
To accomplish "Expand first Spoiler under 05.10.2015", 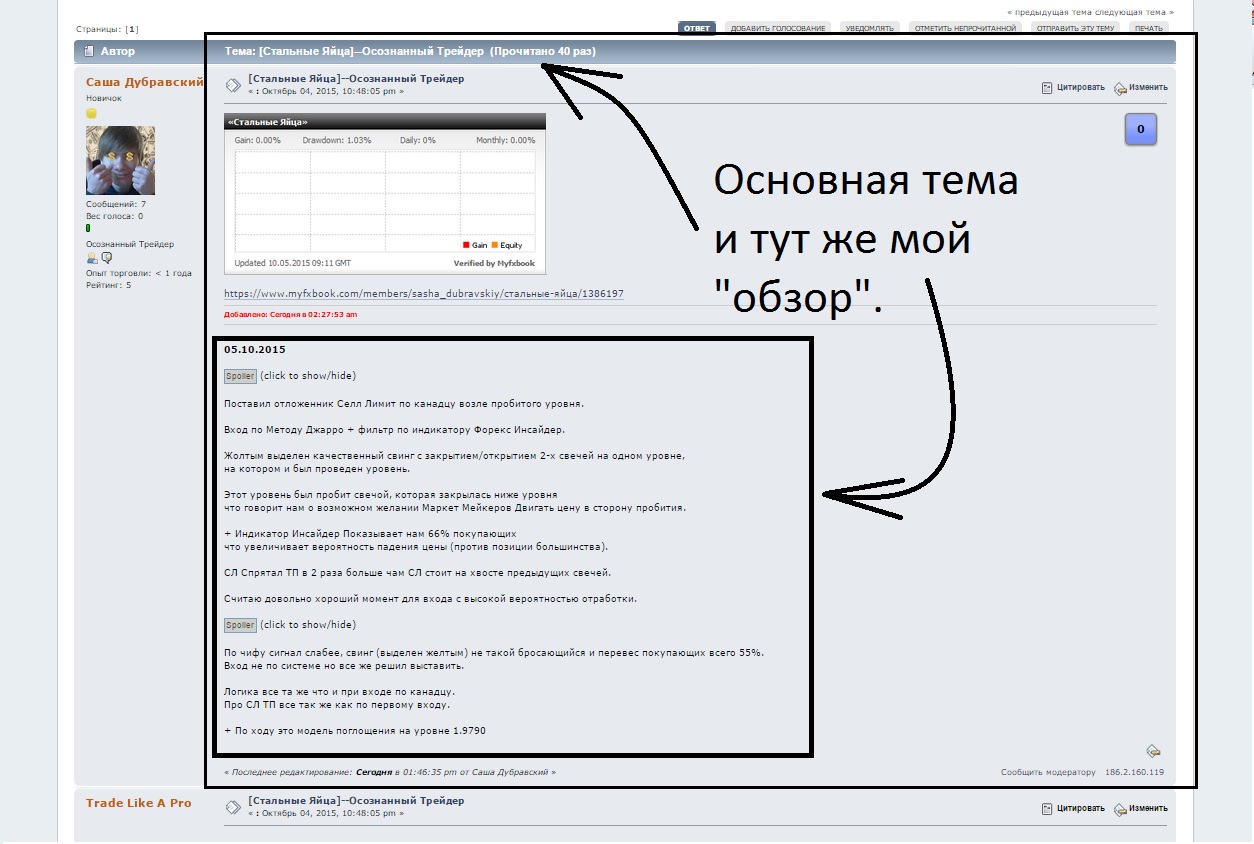I will (240, 376).
